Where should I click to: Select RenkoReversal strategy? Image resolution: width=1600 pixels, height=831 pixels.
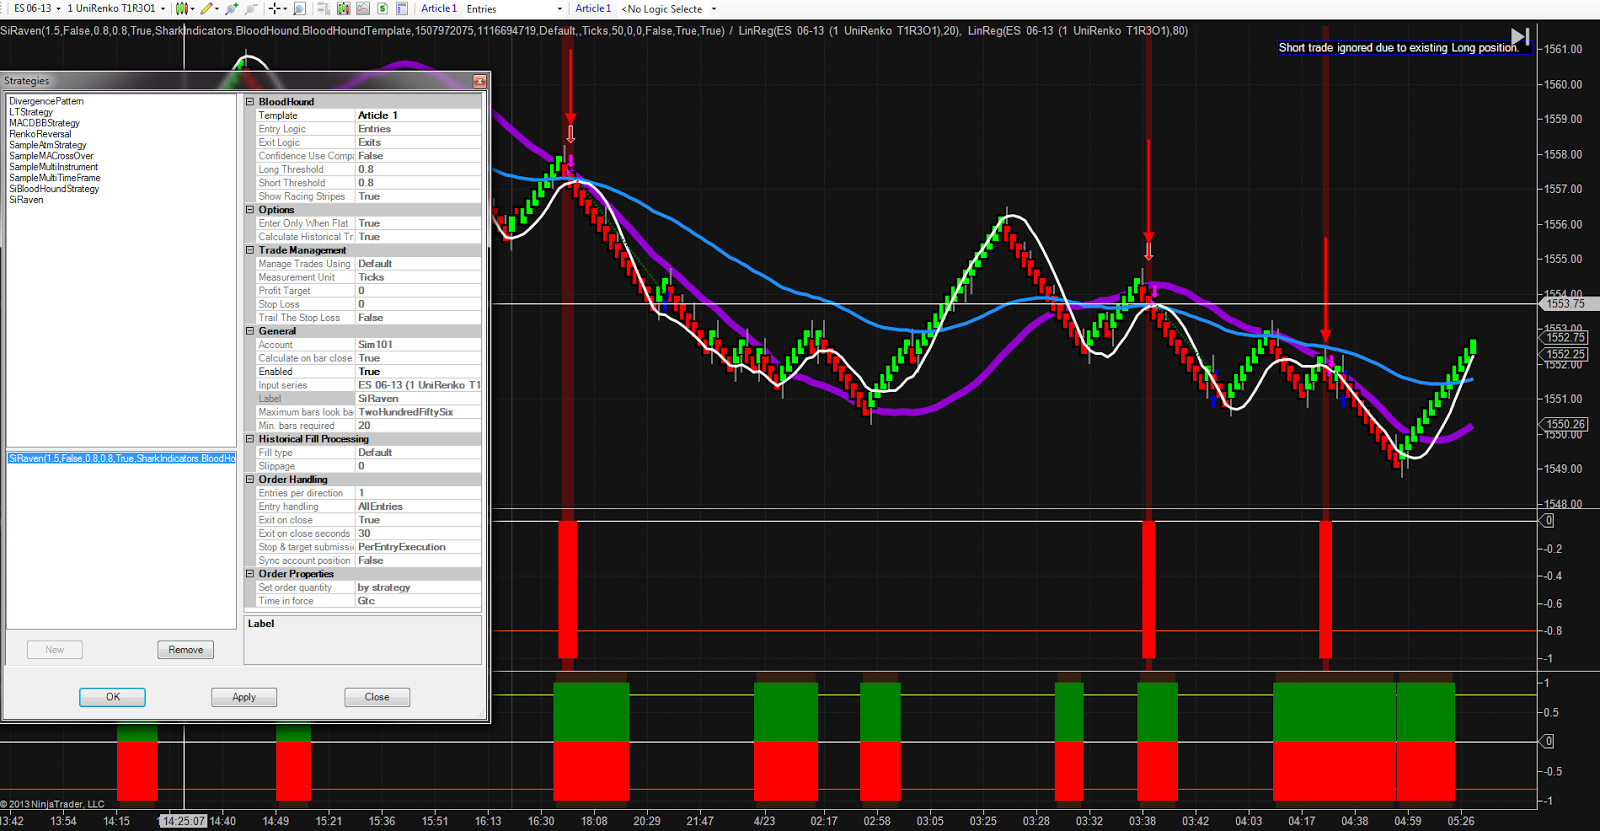[x=40, y=134]
